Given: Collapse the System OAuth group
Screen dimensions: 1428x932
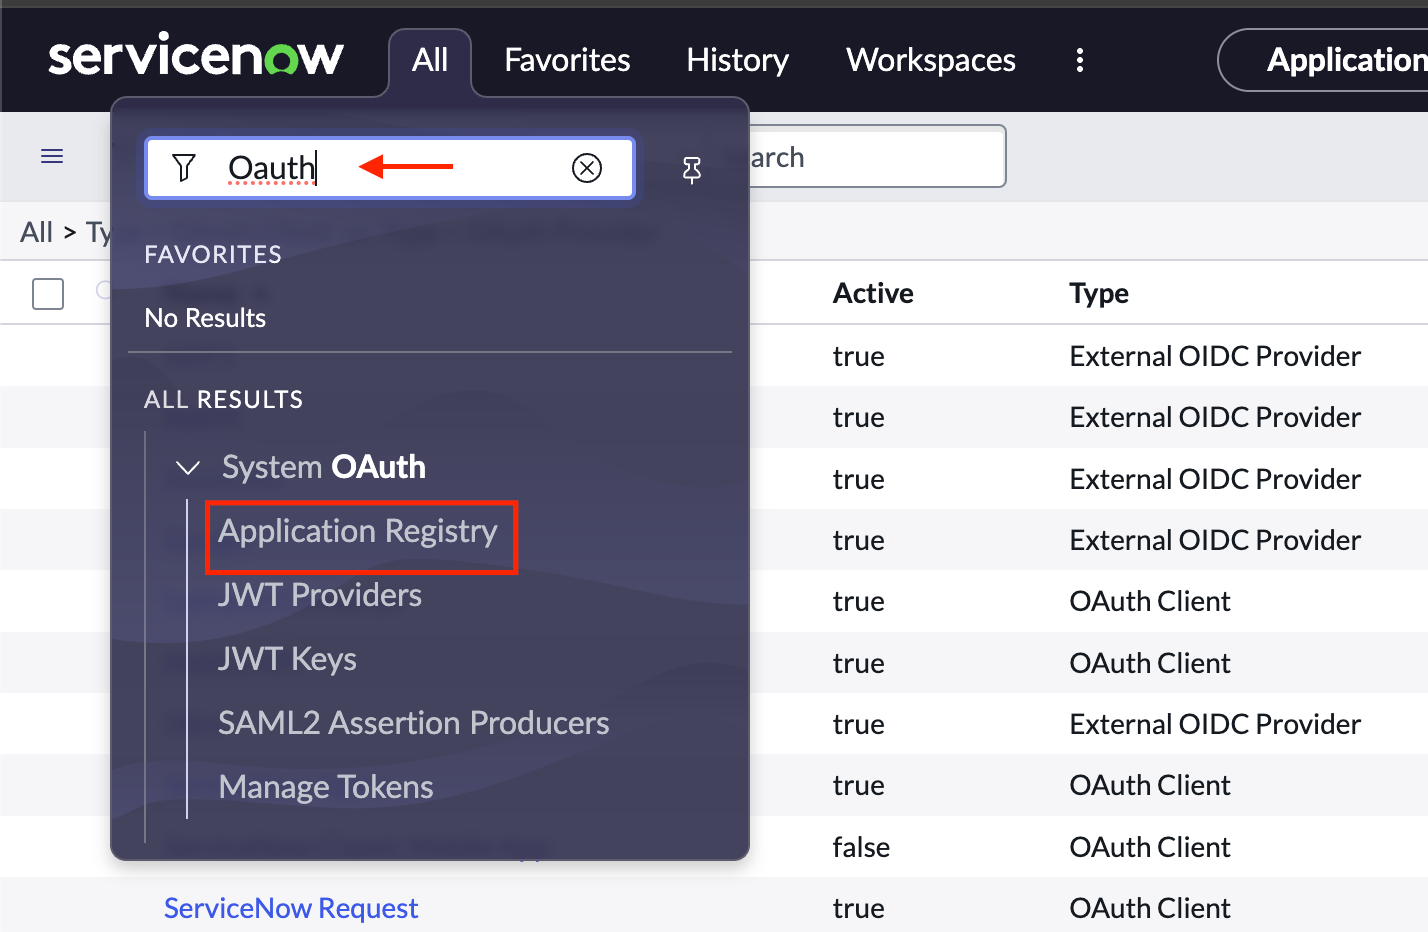Looking at the screenshot, I should (188, 467).
